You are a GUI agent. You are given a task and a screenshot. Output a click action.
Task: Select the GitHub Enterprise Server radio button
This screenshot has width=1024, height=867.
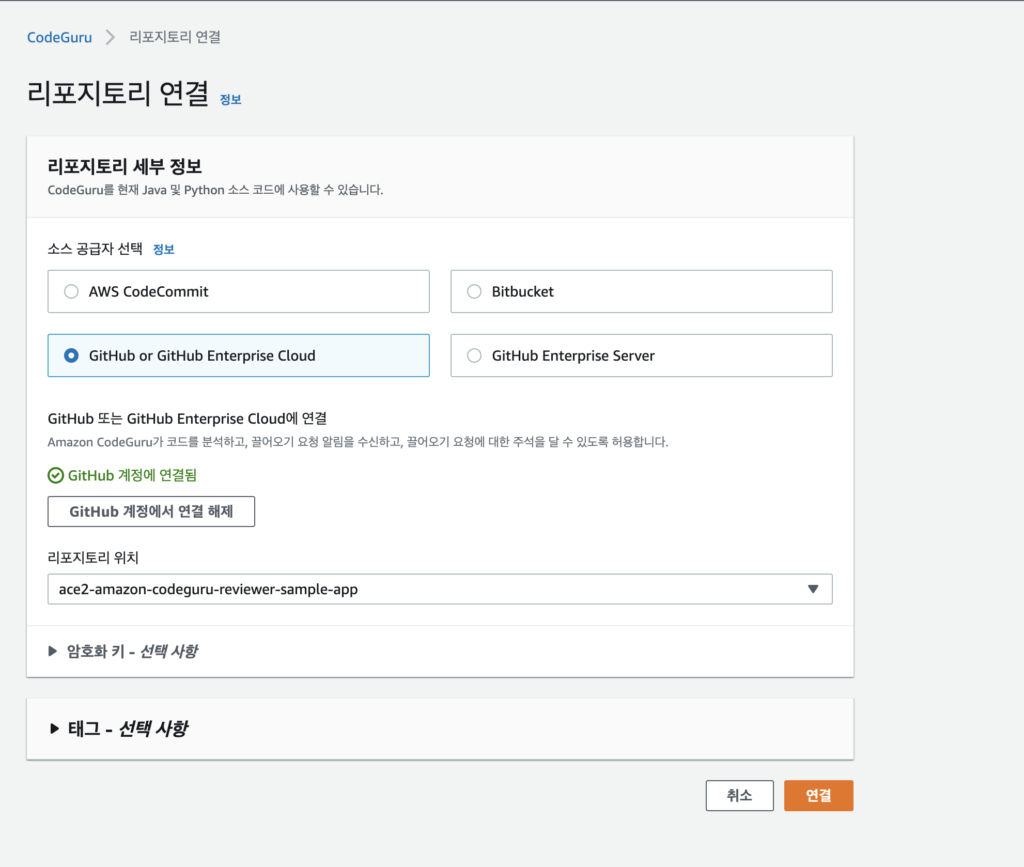pyautogui.click(x=474, y=355)
